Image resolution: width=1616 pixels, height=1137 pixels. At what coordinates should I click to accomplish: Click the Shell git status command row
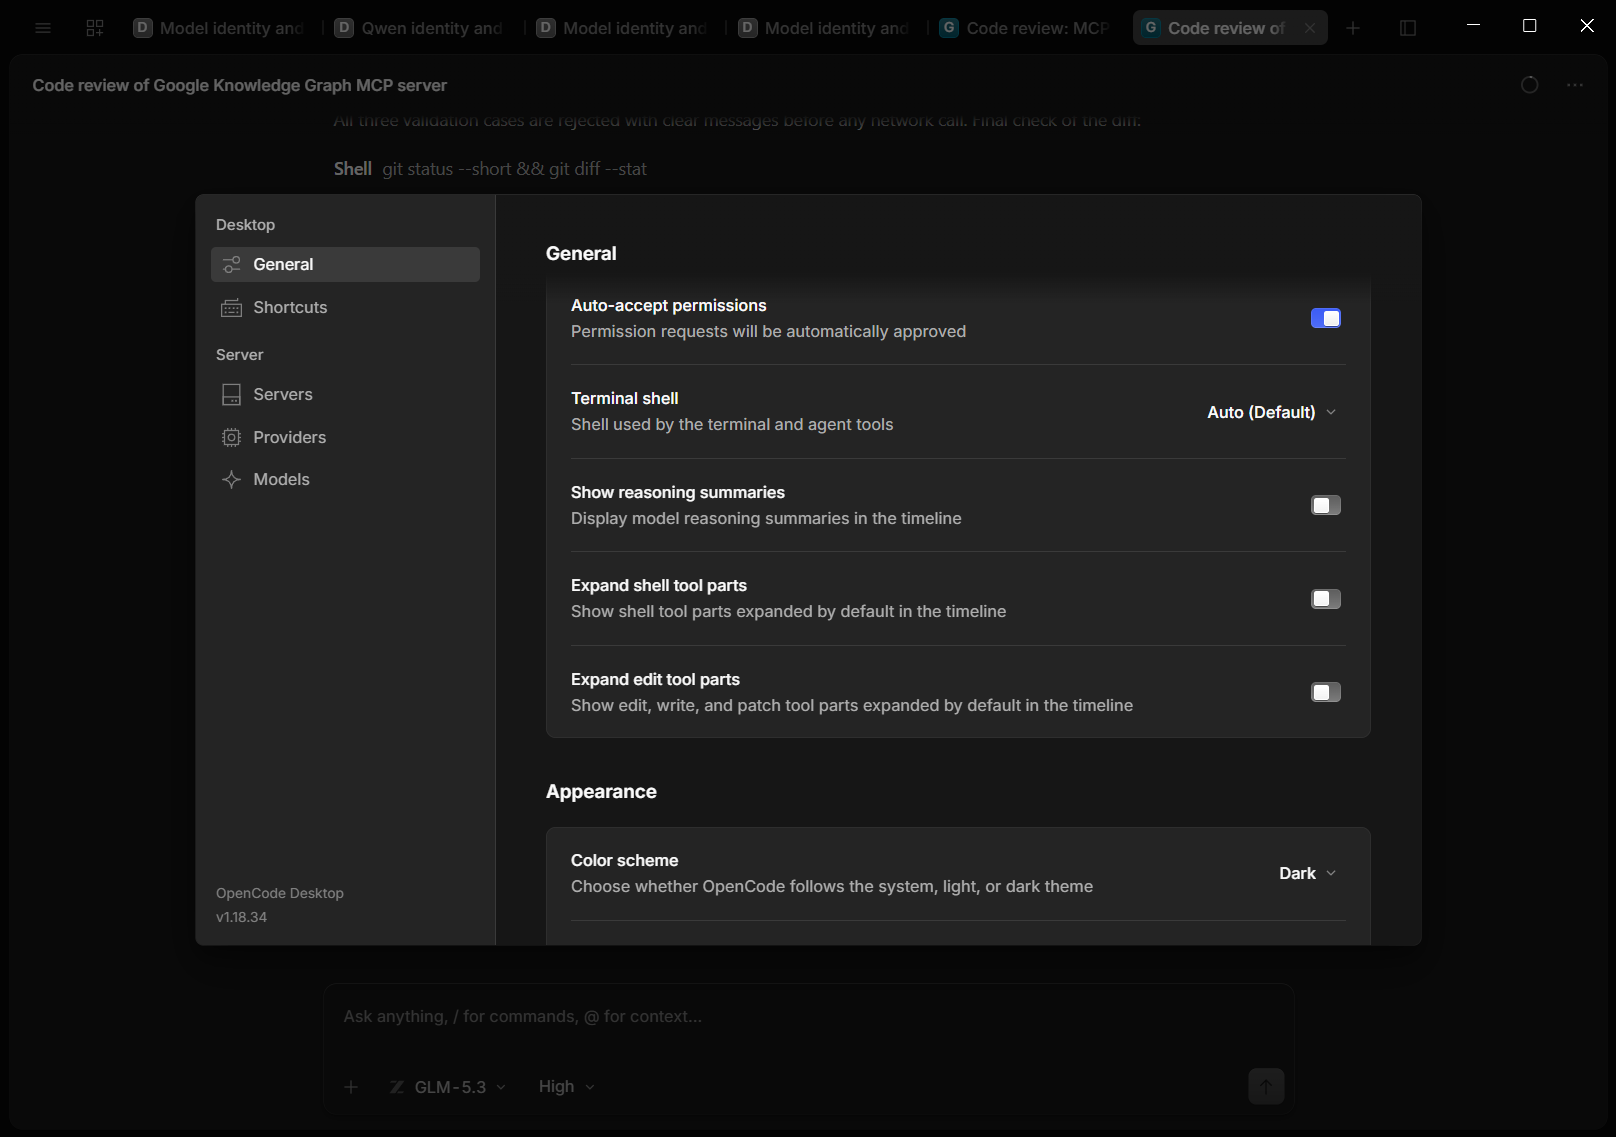click(x=490, y=169)
